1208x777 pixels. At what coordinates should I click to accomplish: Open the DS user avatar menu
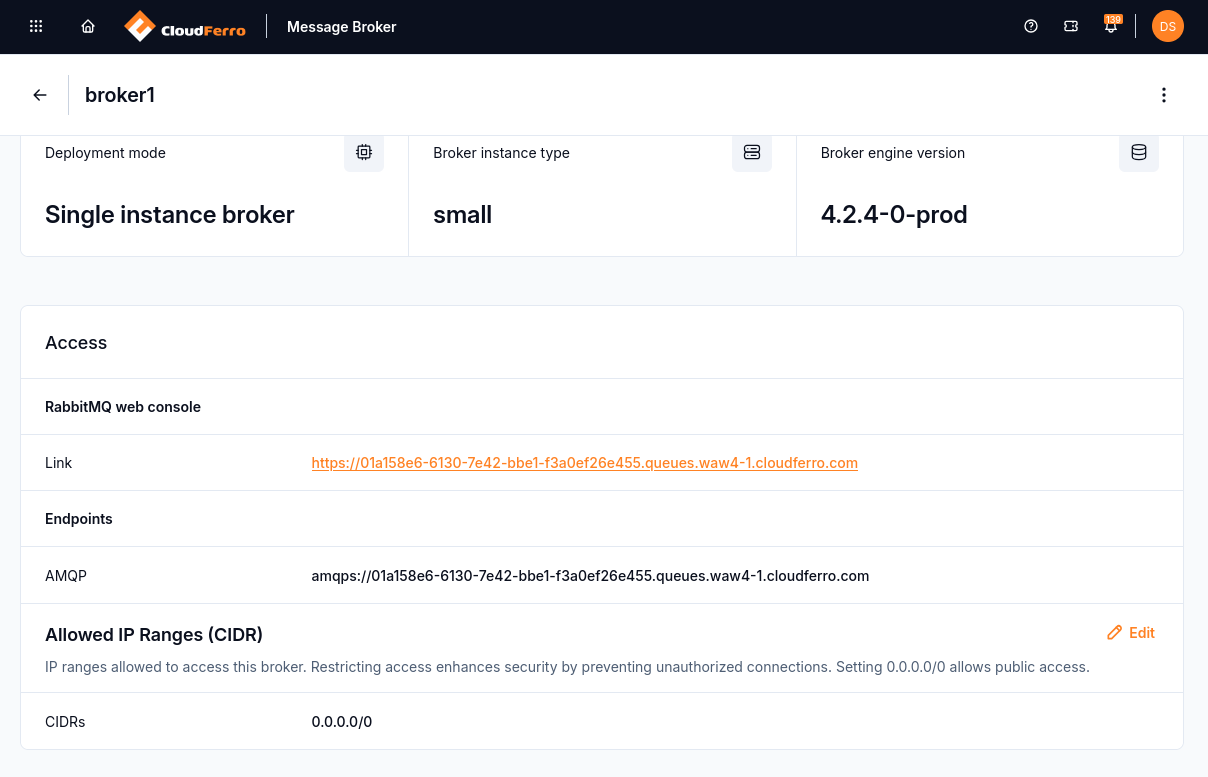tap(1168, 27)
